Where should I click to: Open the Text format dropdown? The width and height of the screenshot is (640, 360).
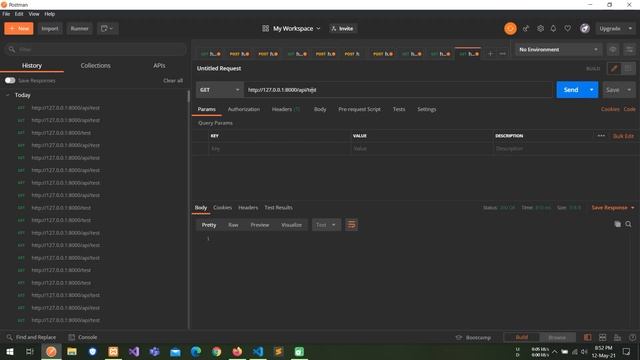coord(326,225)
